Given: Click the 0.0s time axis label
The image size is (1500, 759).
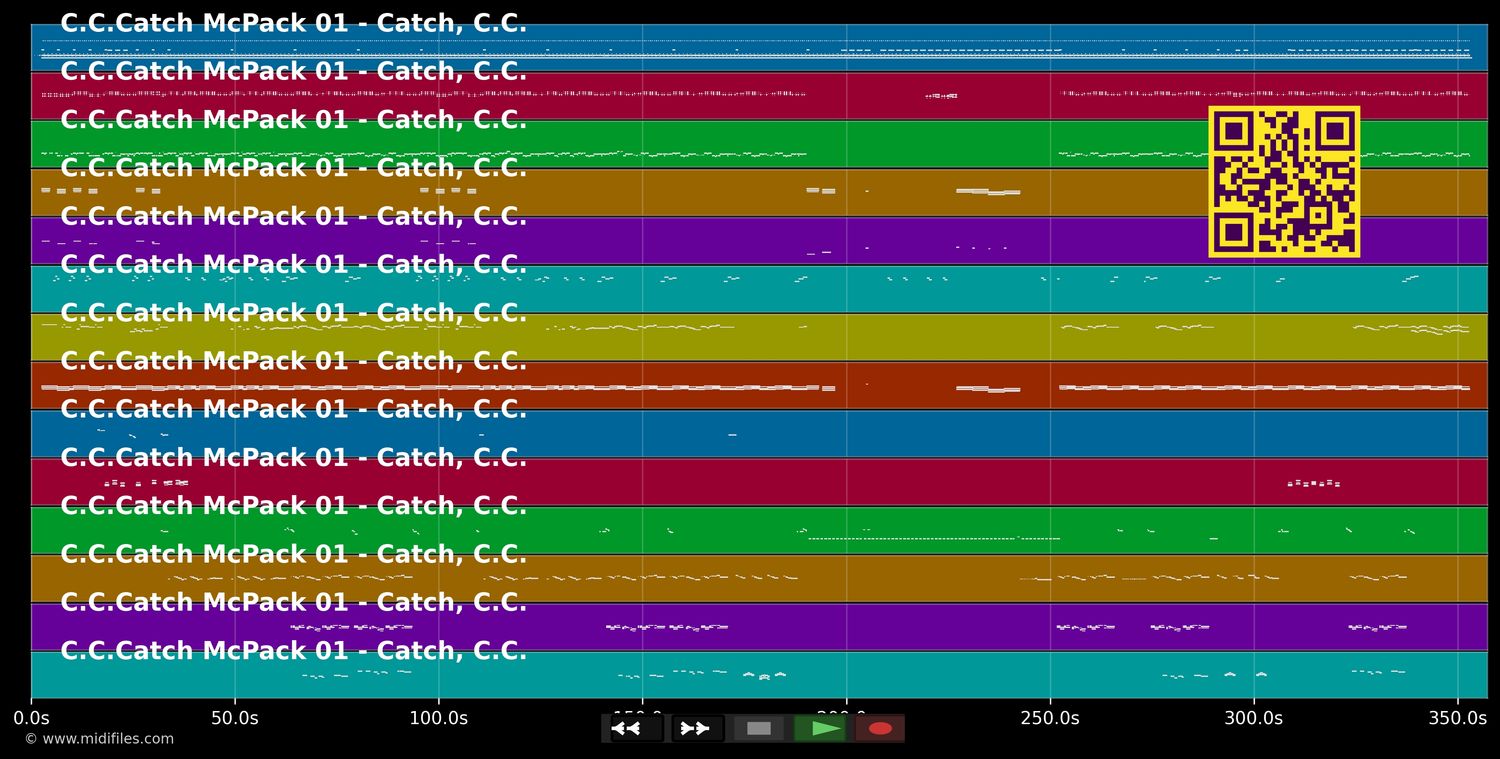Looking at the screenshot, I should coord(31,718).
